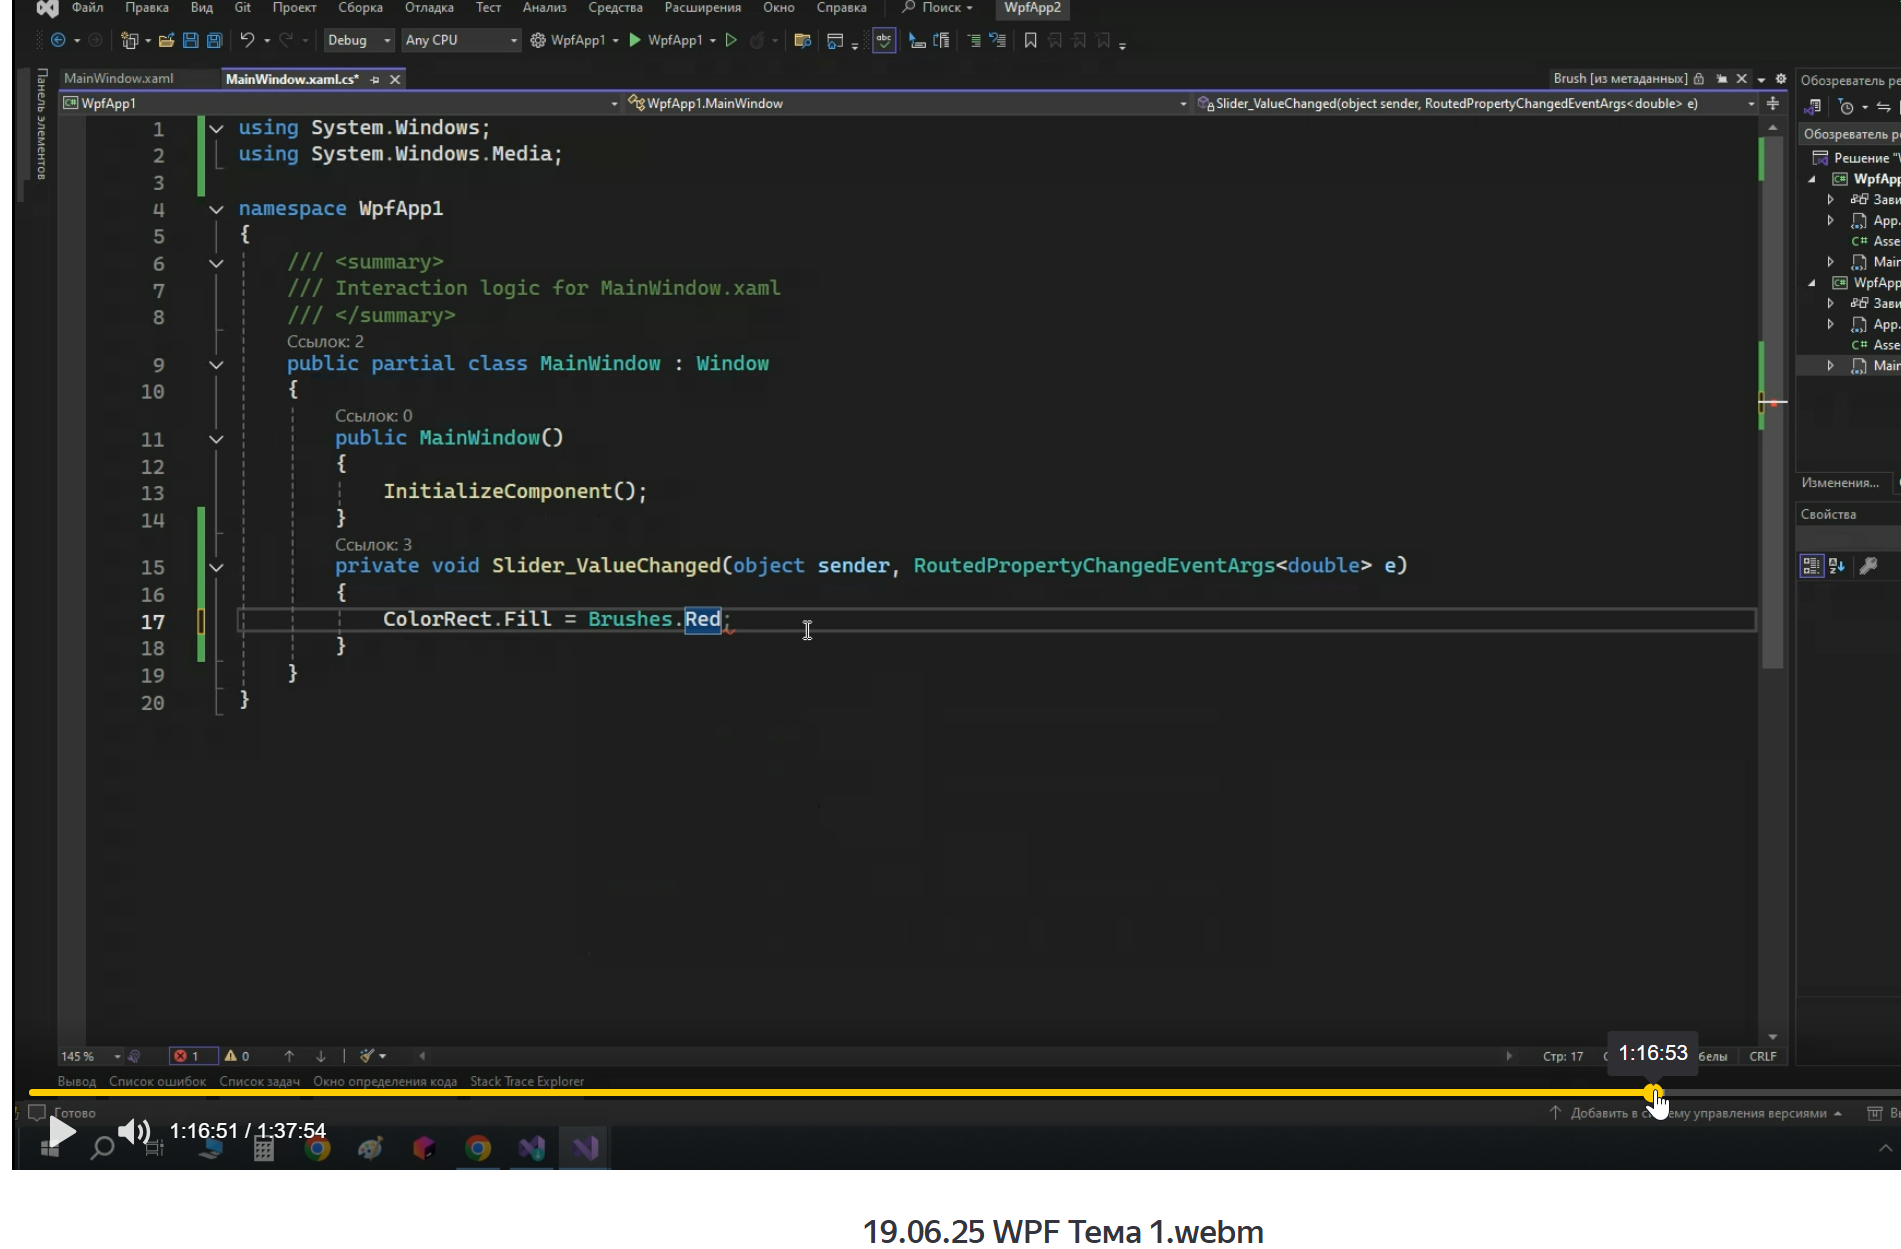The width and height of the screenshot is (1901, 1249).
Task: Click the CRLF line ending indicator
Action: [1763, 1056]
